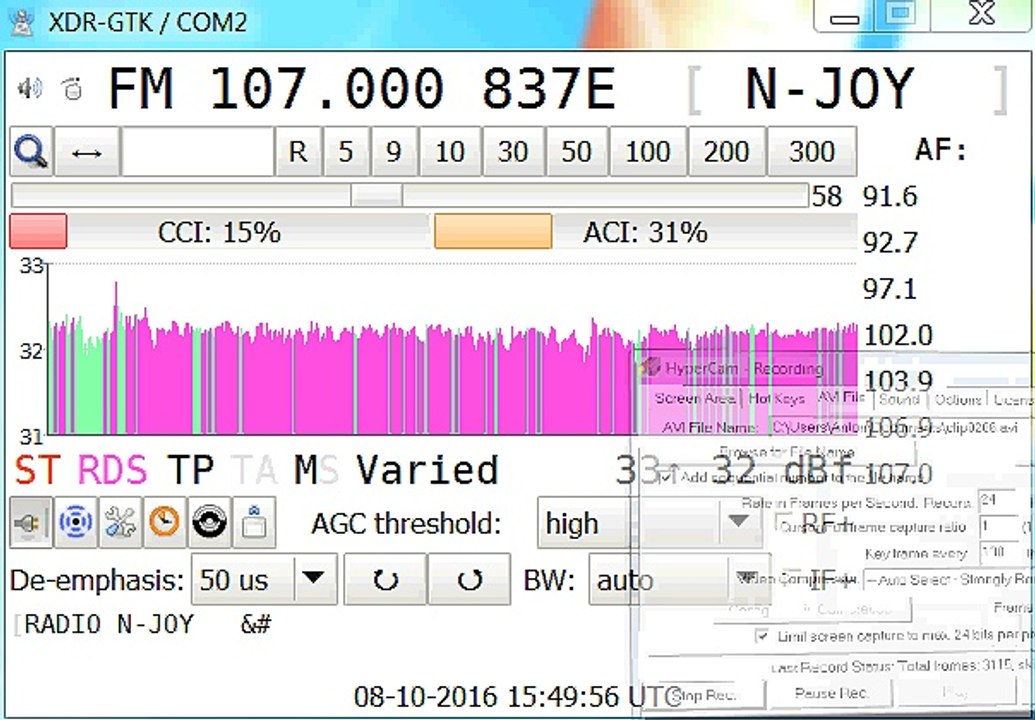Click the red CCI indicator bar
The height and width of the screenshot is (720, 1035).
click(38, 232)
